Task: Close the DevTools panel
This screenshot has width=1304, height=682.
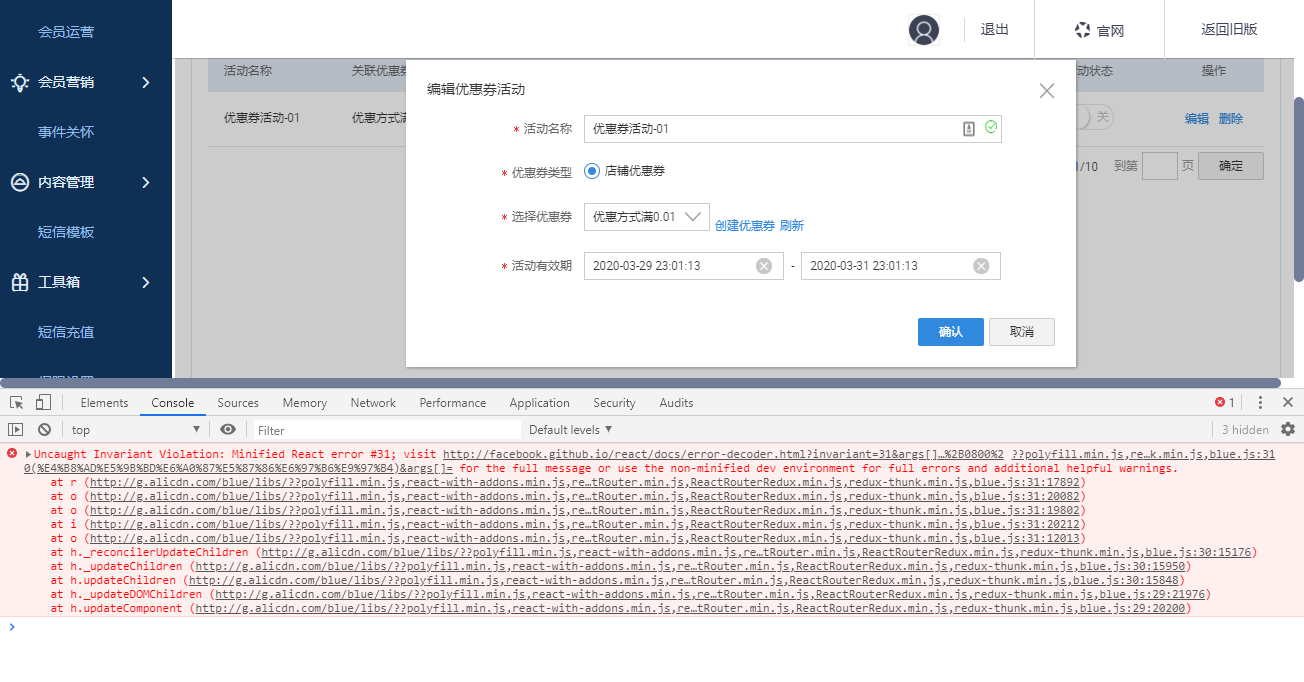Action: [1288, 402]
